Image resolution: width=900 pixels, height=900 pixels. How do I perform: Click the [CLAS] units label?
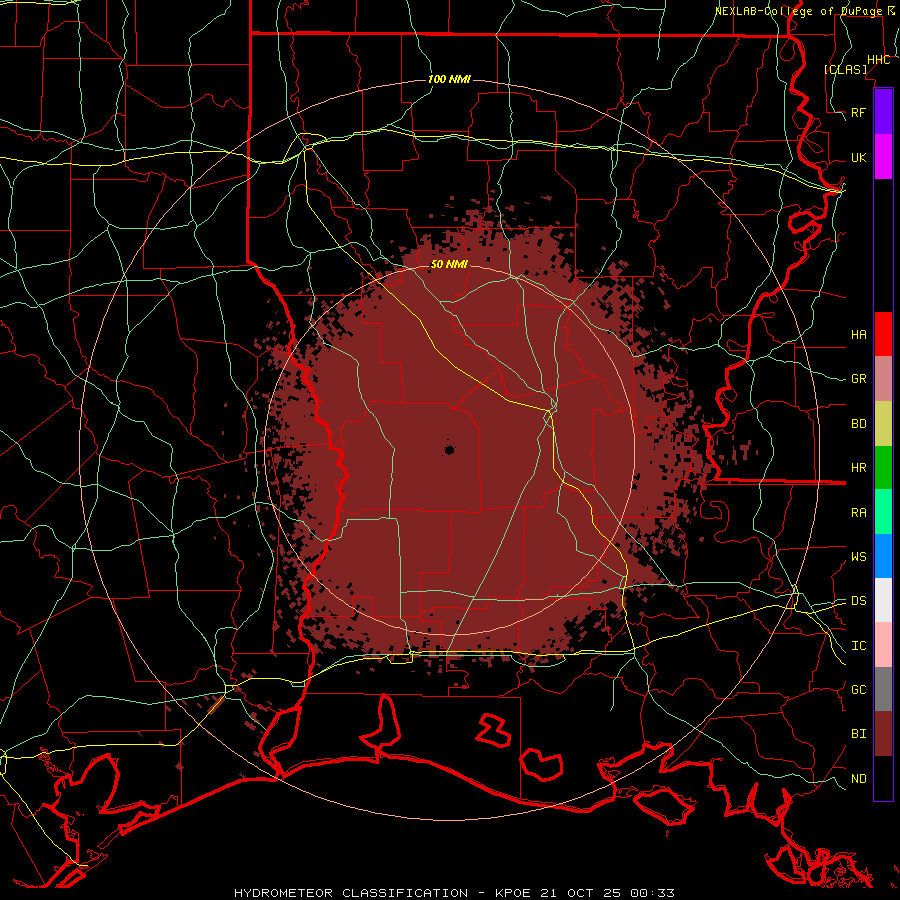pos(845,69)
